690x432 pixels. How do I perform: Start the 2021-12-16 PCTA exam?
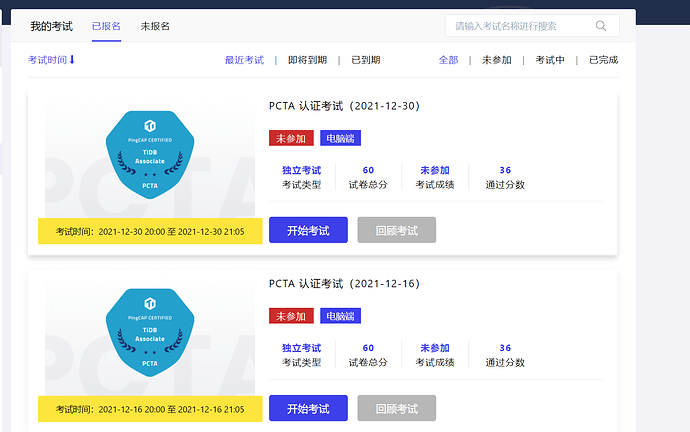click(x=308, y=408)
